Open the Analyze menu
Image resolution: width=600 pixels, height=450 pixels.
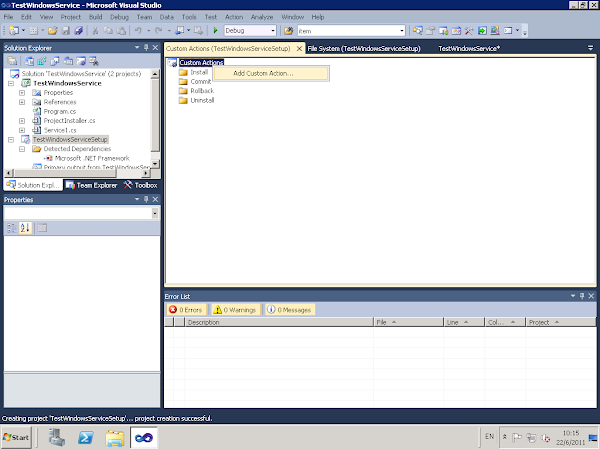pyautogui.click(x=262, y=17)
